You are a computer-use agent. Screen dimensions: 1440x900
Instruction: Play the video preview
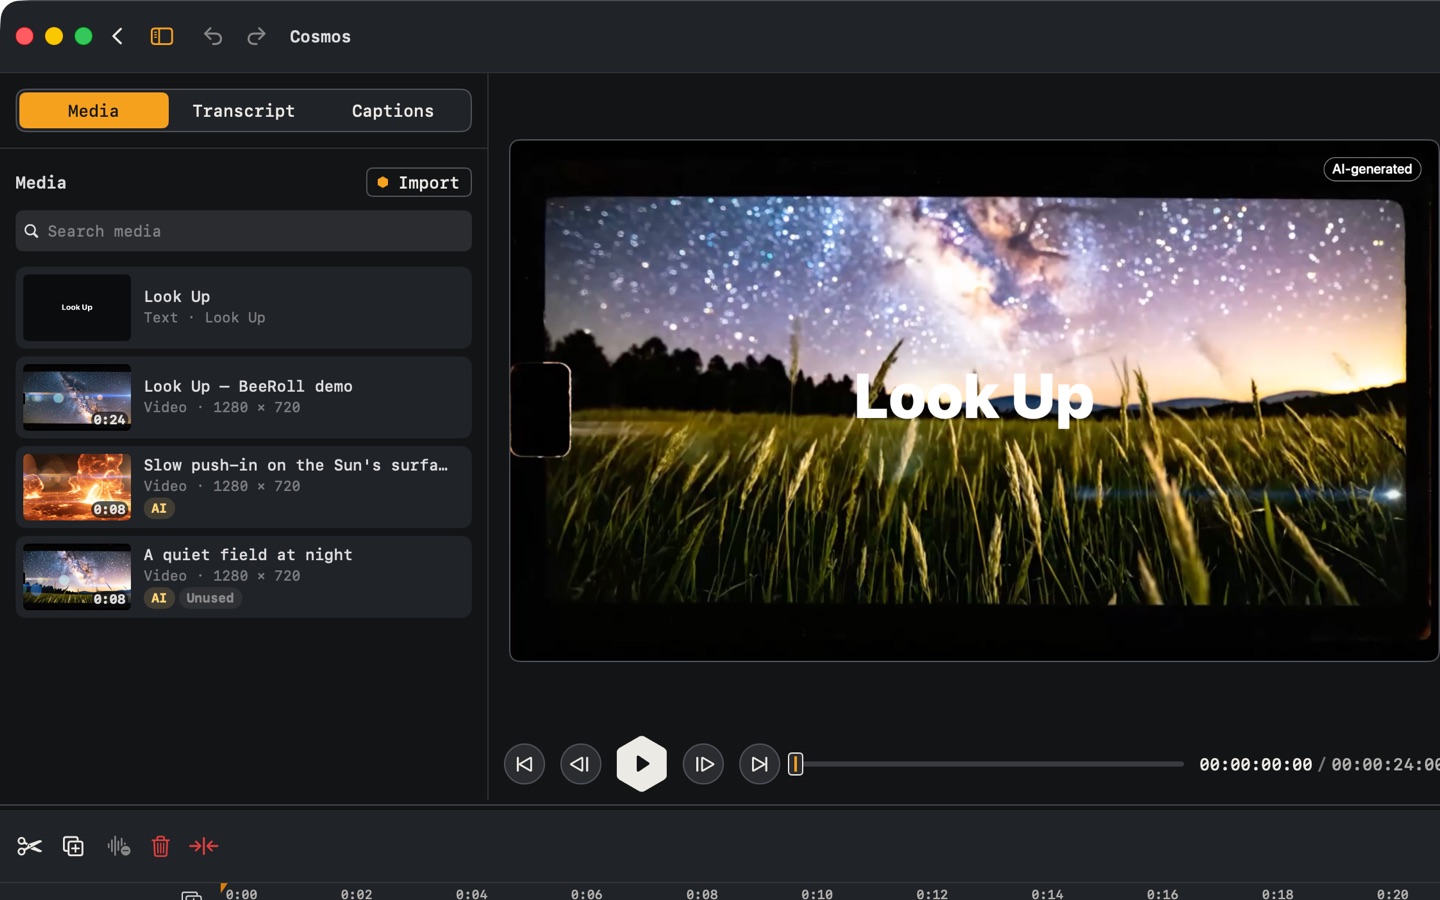pos(642,764)
